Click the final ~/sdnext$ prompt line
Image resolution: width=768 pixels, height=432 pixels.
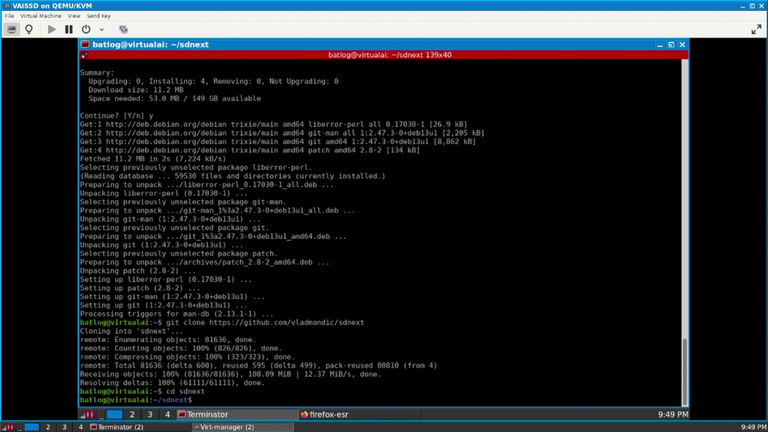136,400
